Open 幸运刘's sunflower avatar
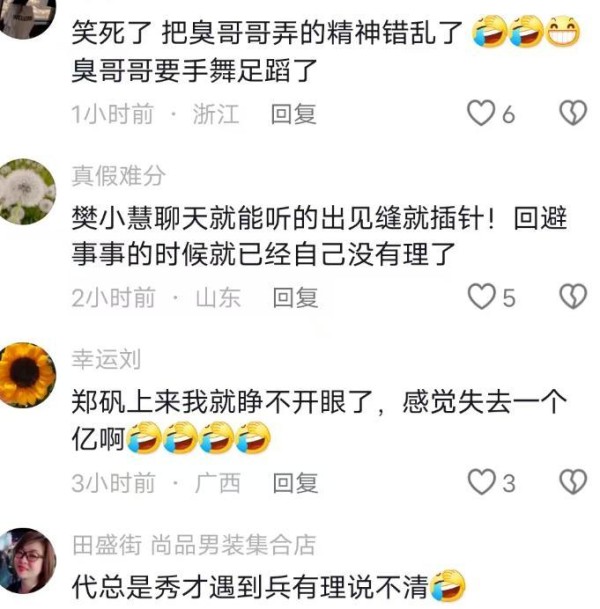The height and width of the screenshot is (609, 600). click(x=27, y=375)
